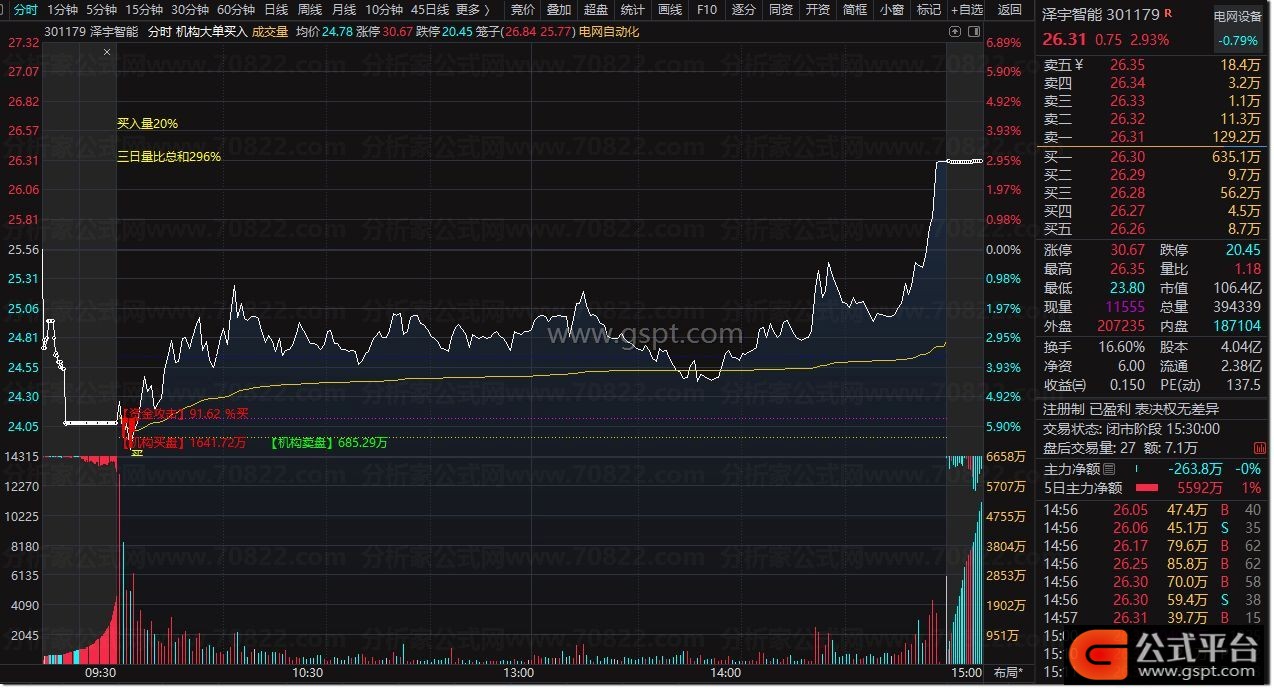This screenshot has width=1274, height=688.
Task: Toggle the 标记 marker option
Action: (928, 10)
